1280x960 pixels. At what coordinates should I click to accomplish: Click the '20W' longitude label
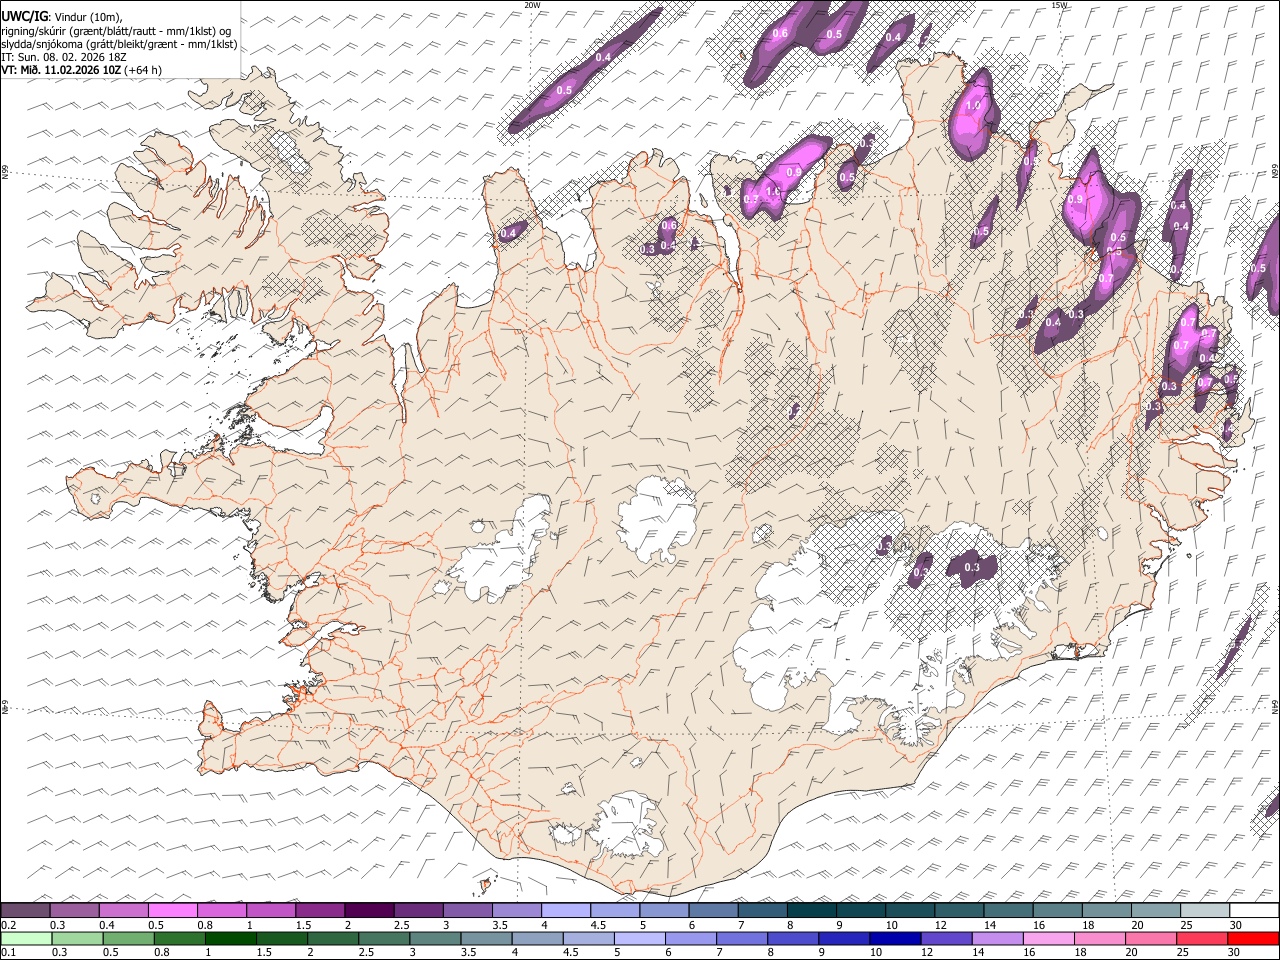pos(531,5)
